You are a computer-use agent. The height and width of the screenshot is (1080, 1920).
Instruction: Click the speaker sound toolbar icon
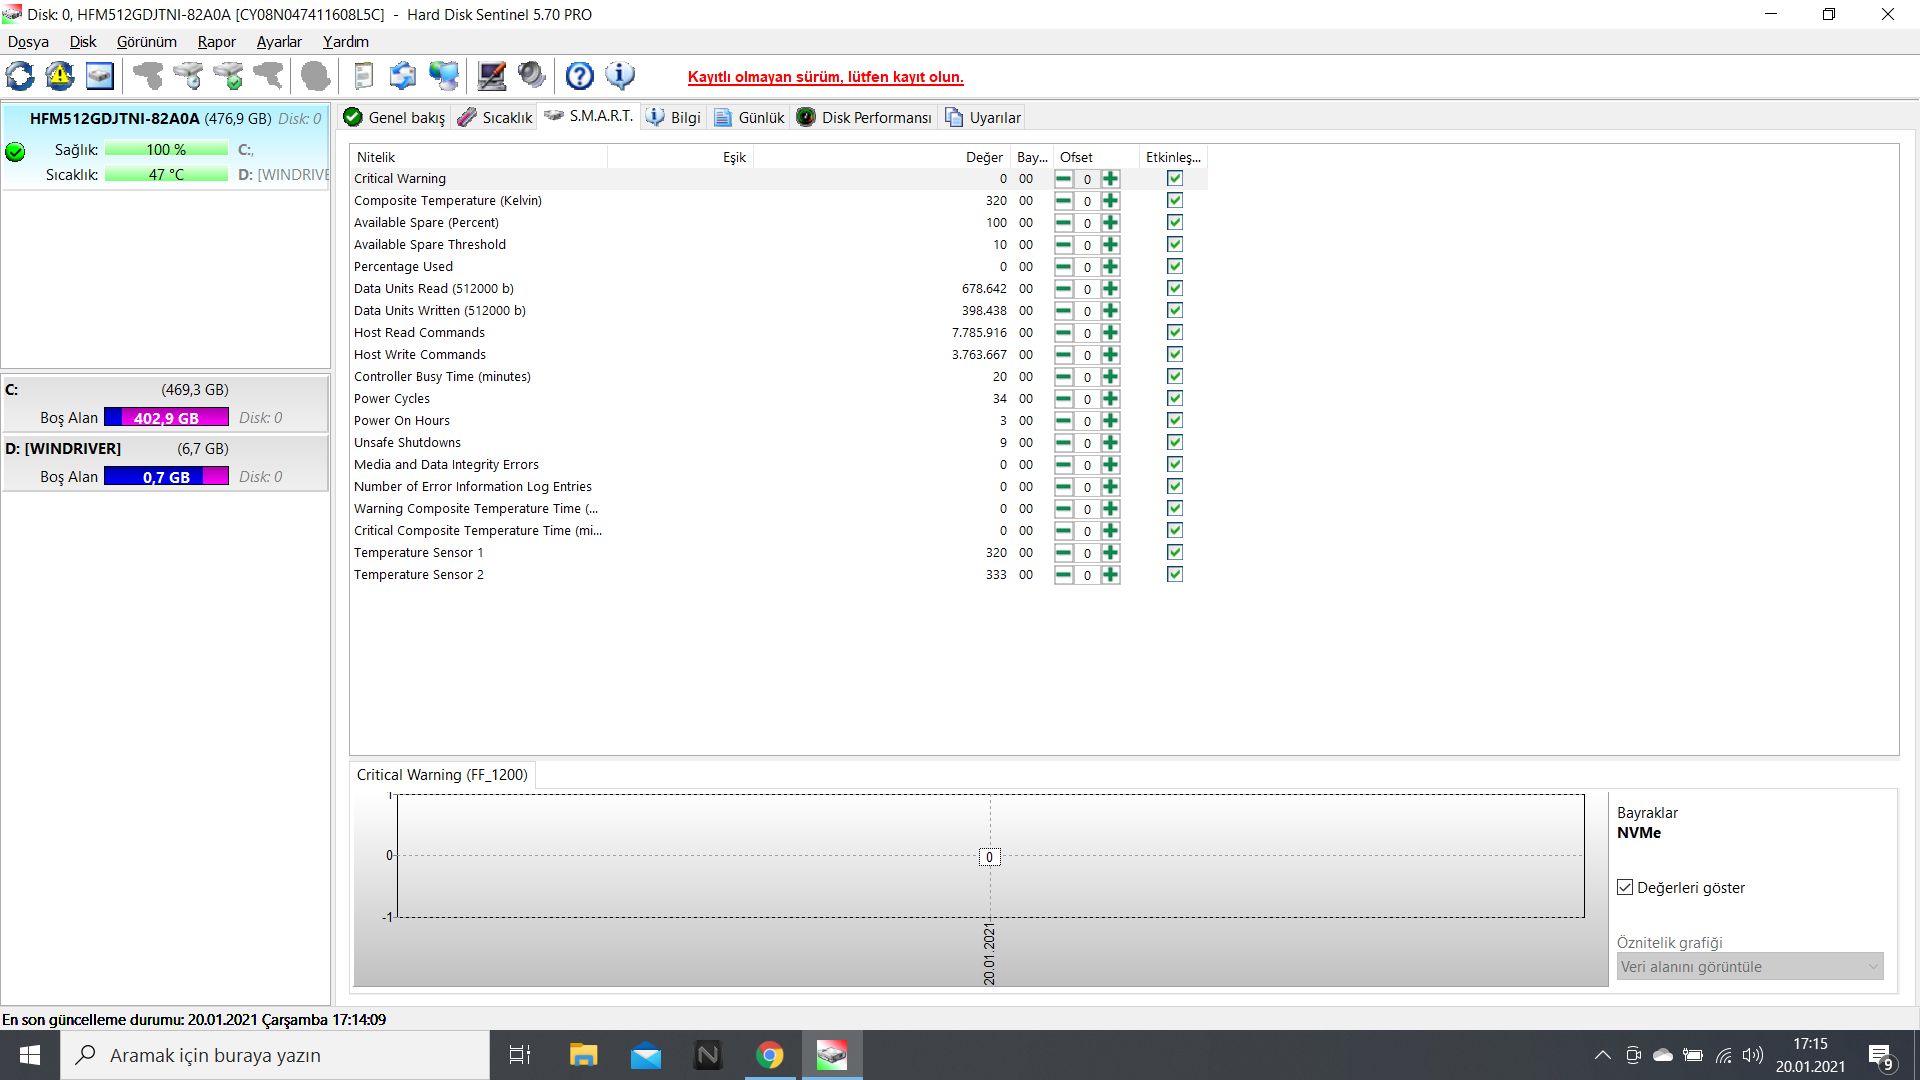[532, 76]
